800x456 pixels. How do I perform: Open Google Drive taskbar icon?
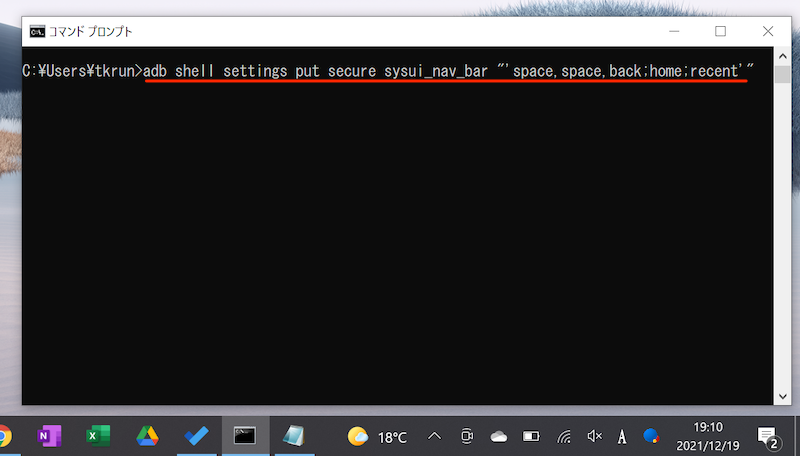tap(148, 436)
